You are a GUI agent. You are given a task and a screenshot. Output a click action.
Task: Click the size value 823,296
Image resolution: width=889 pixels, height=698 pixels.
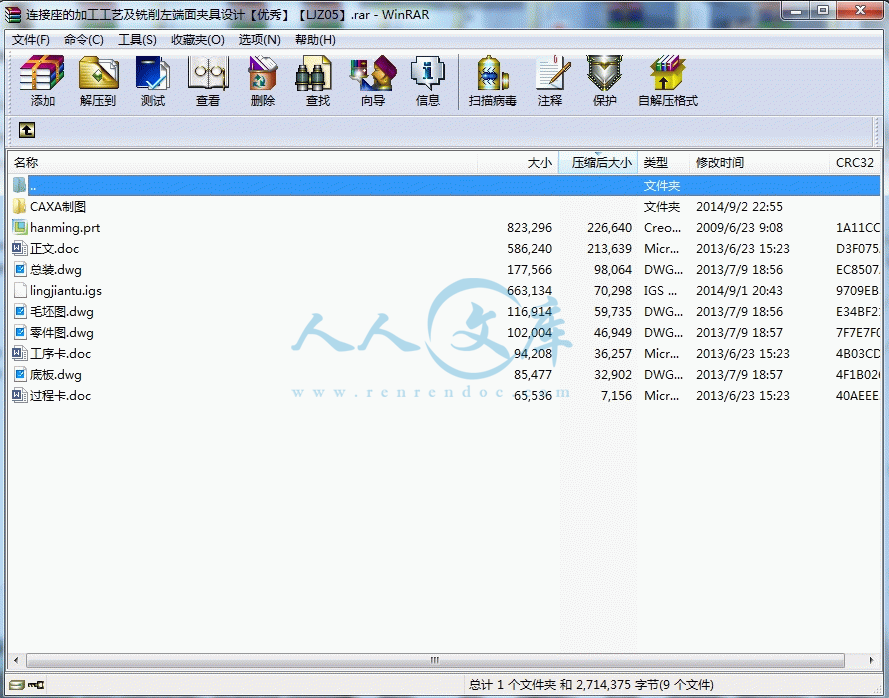[530, 227]
